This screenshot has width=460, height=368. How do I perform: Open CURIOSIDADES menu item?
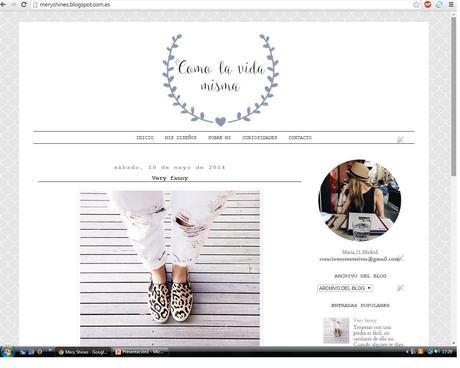tap(260, 137)
